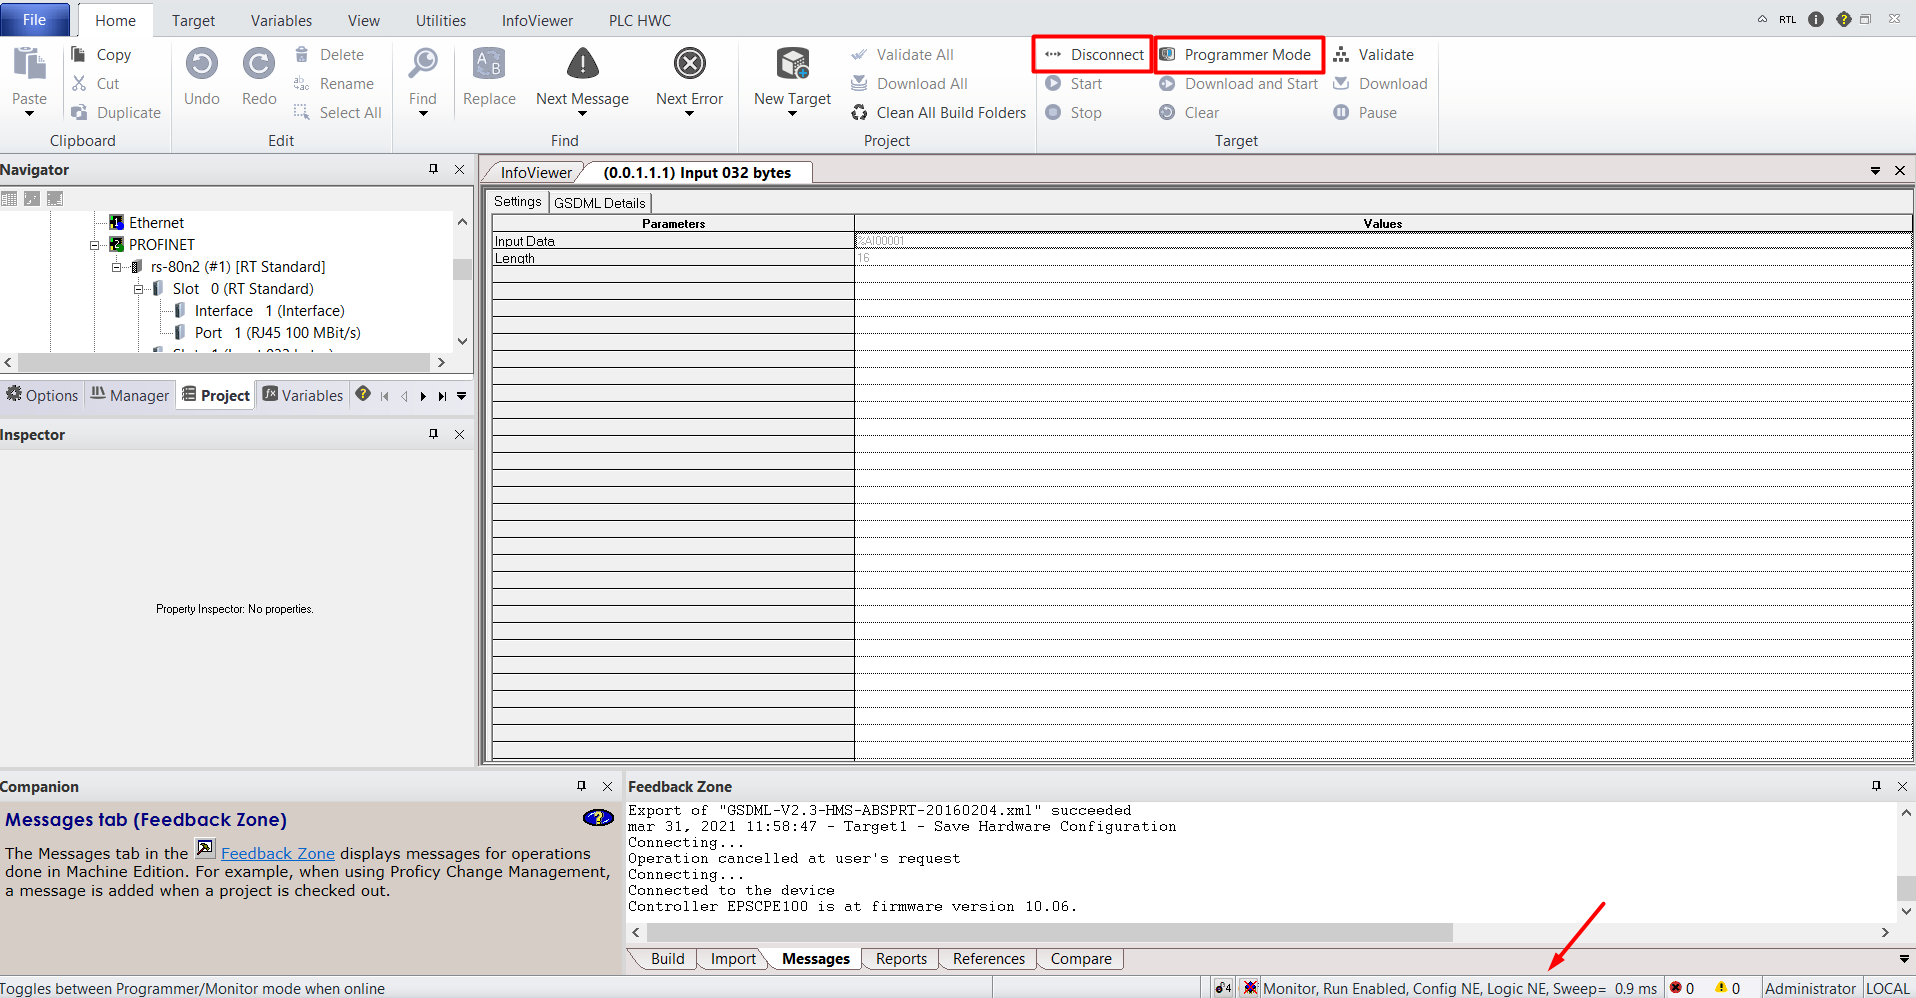Click the Companion help question icon
Image resolution: width=1916 pixels, height=998 pixels.
598,818
